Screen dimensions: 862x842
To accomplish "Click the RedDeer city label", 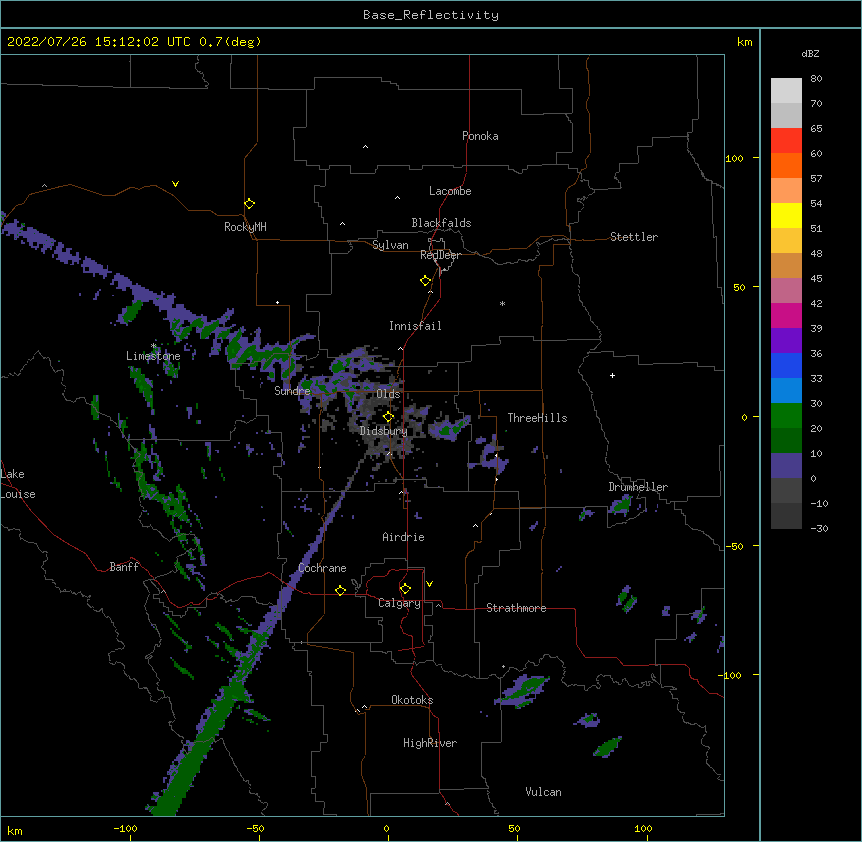I will (x=440, y=255).
